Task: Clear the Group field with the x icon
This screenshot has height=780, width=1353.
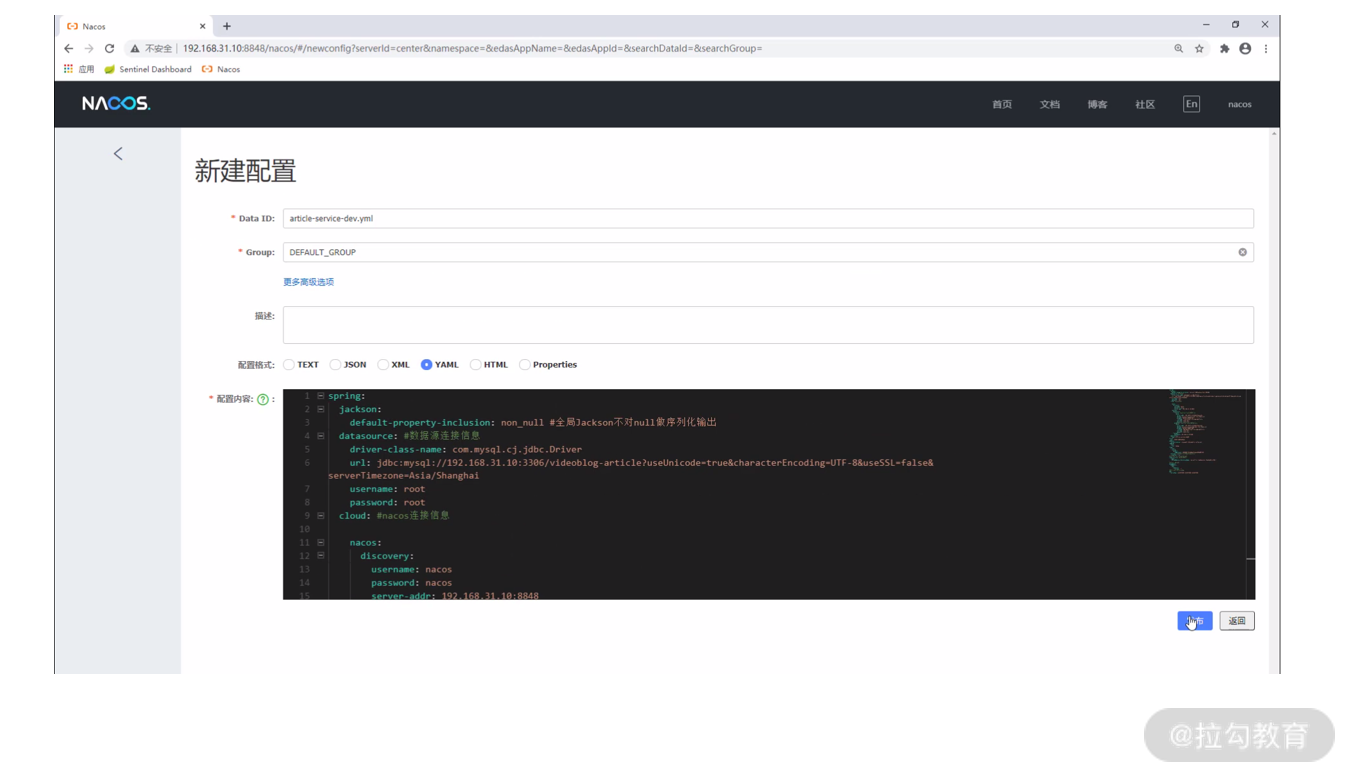Action: [1243, 252]
